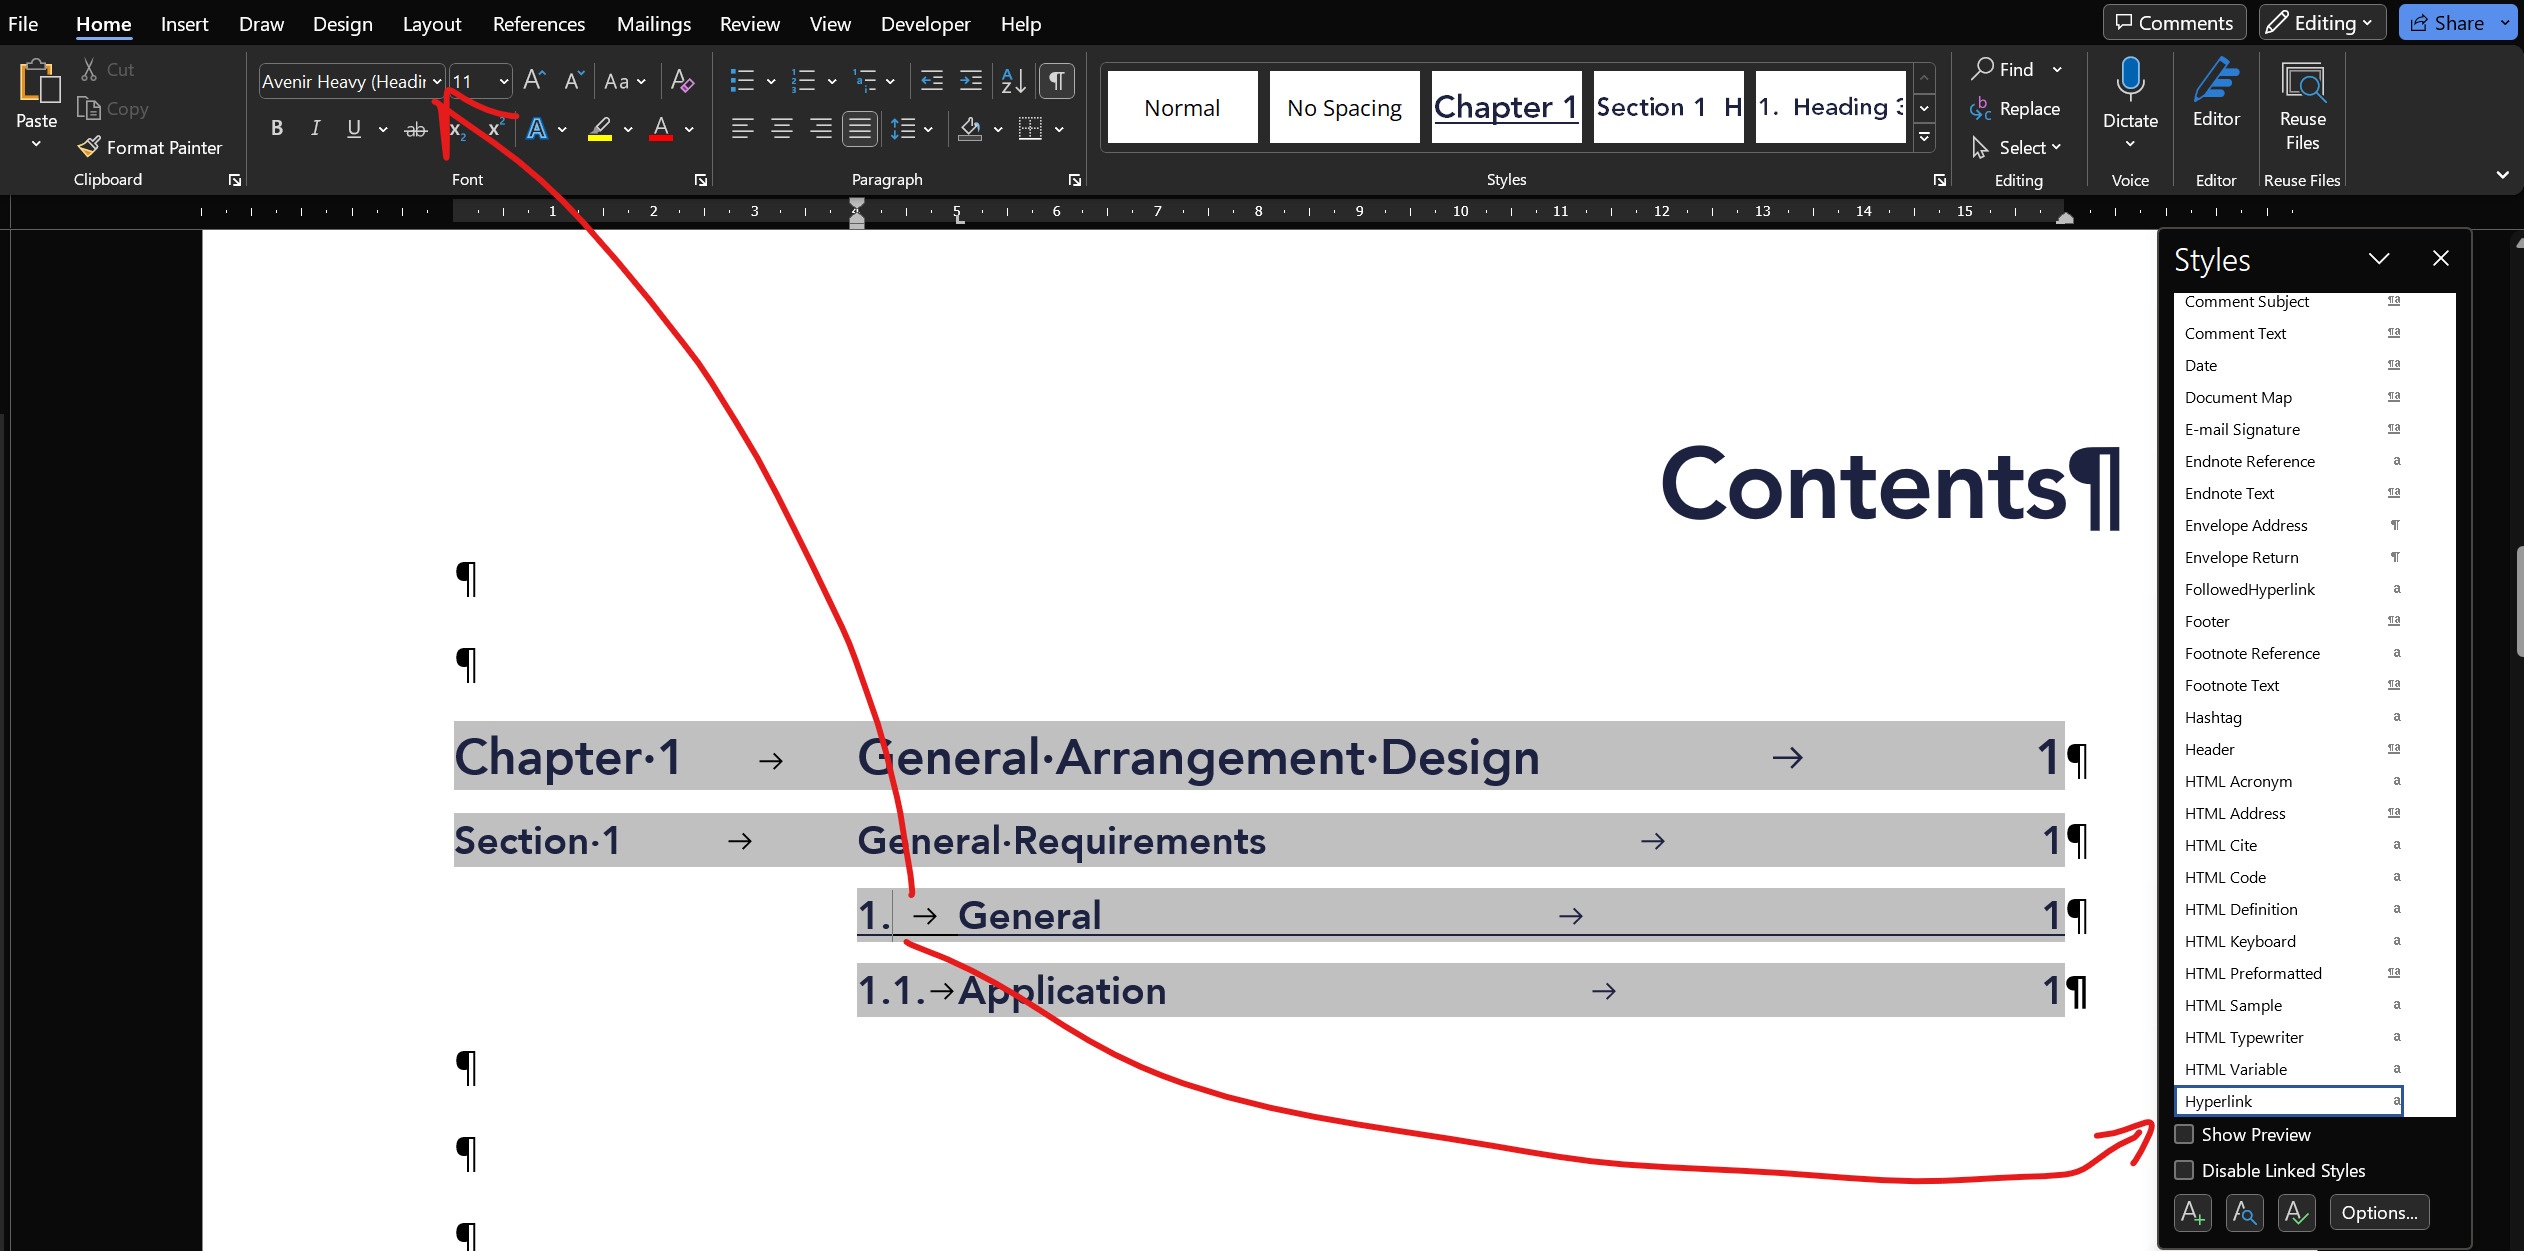
Task: Click the Options button in Styles pane
Action: tap(2379, 1213)
